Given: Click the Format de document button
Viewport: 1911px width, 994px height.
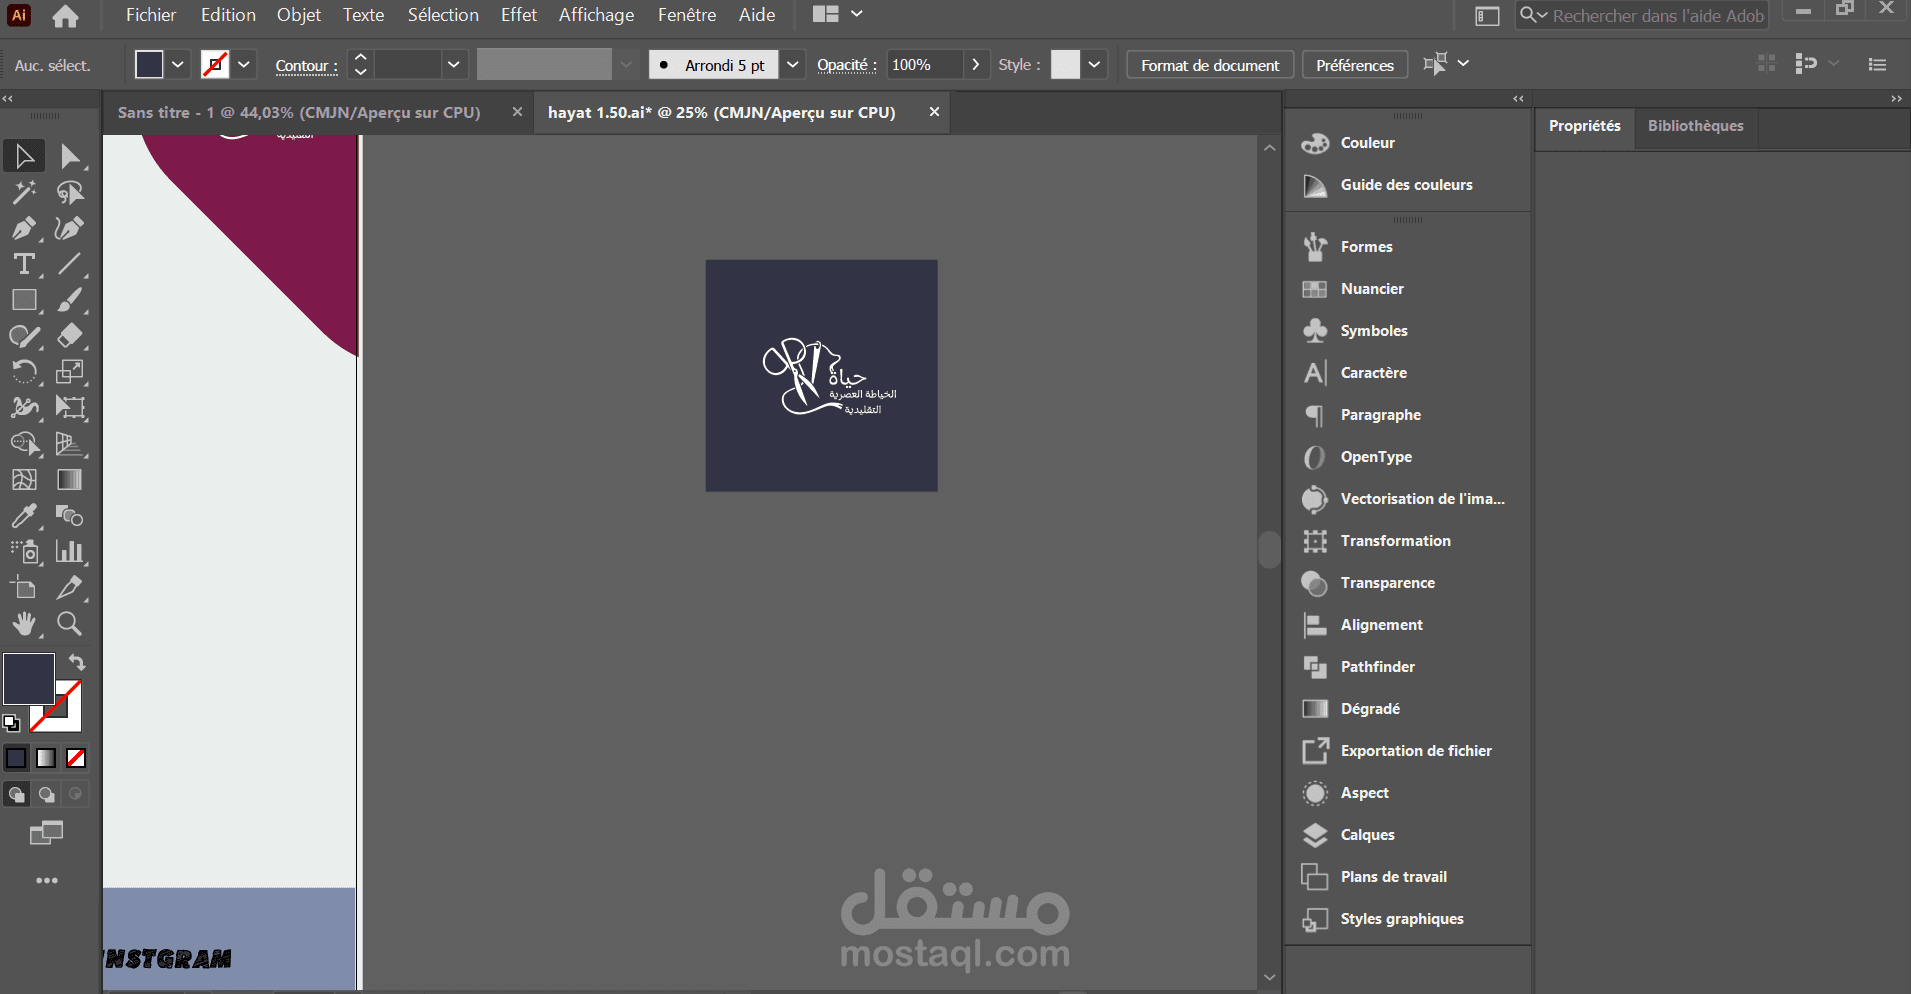Looking at the screenshot, I should tap(1210, 65).
